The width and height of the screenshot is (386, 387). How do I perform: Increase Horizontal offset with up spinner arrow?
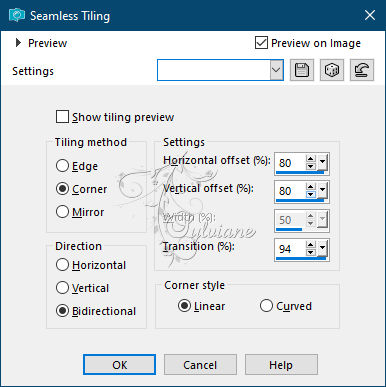pyautogui.click(x=311, y=159)
